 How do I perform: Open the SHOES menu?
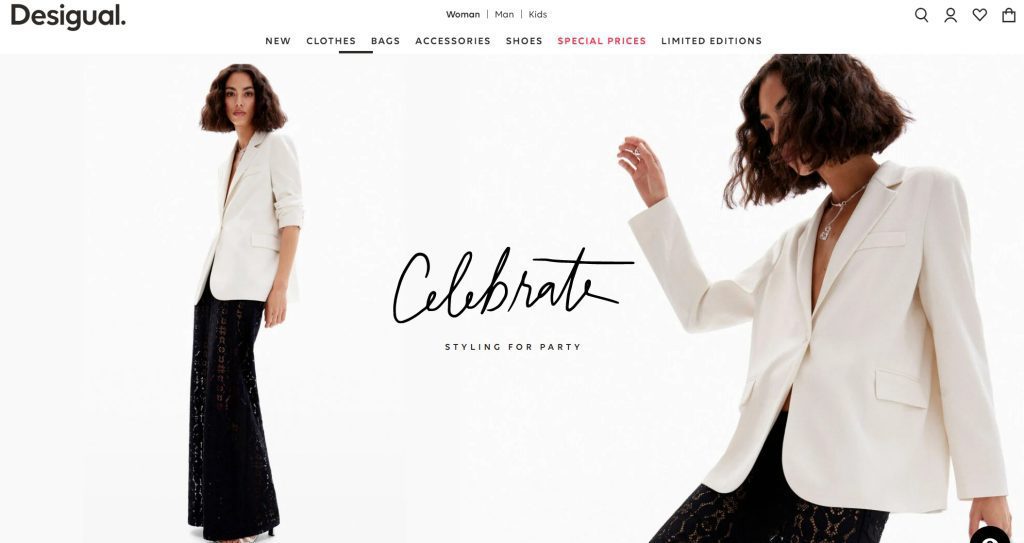click(x=524, y=41)
